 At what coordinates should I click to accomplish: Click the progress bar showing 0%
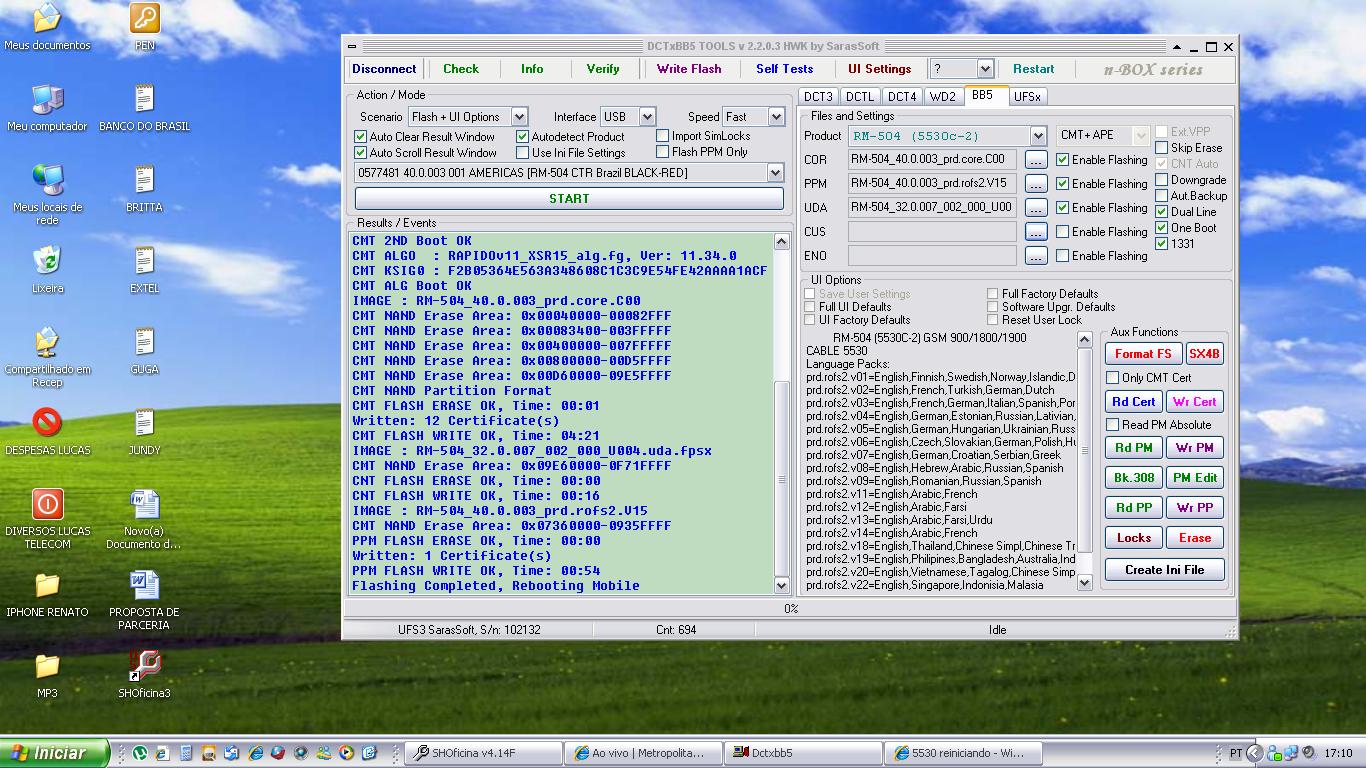pyautogui.click(x=790, y=608)
